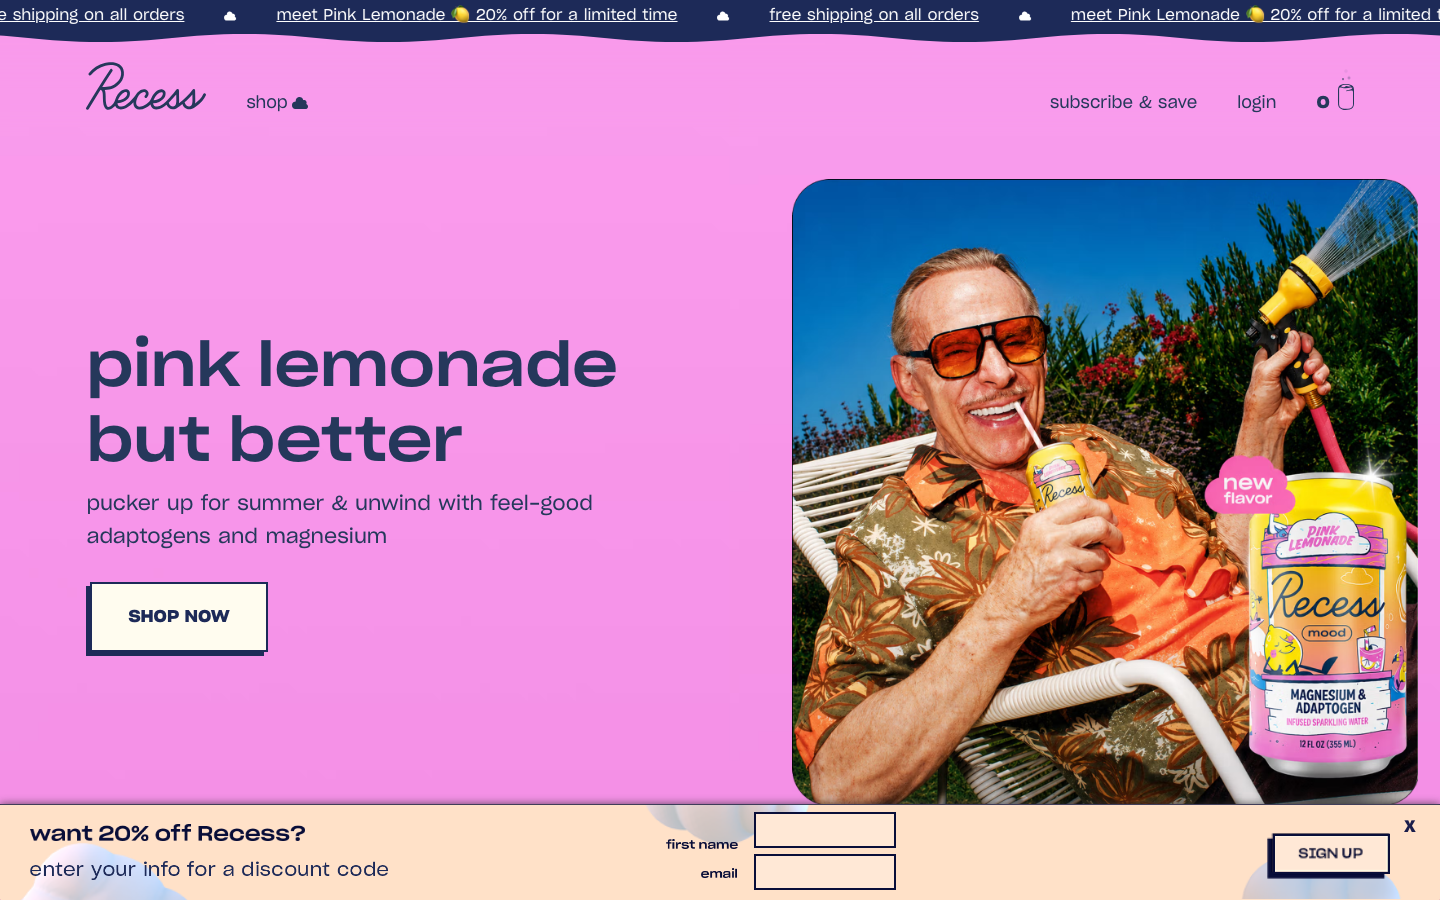Click the middle 'free shipping on all orders' link
The width and height of the screenshot is (1440, 900).
874,14
